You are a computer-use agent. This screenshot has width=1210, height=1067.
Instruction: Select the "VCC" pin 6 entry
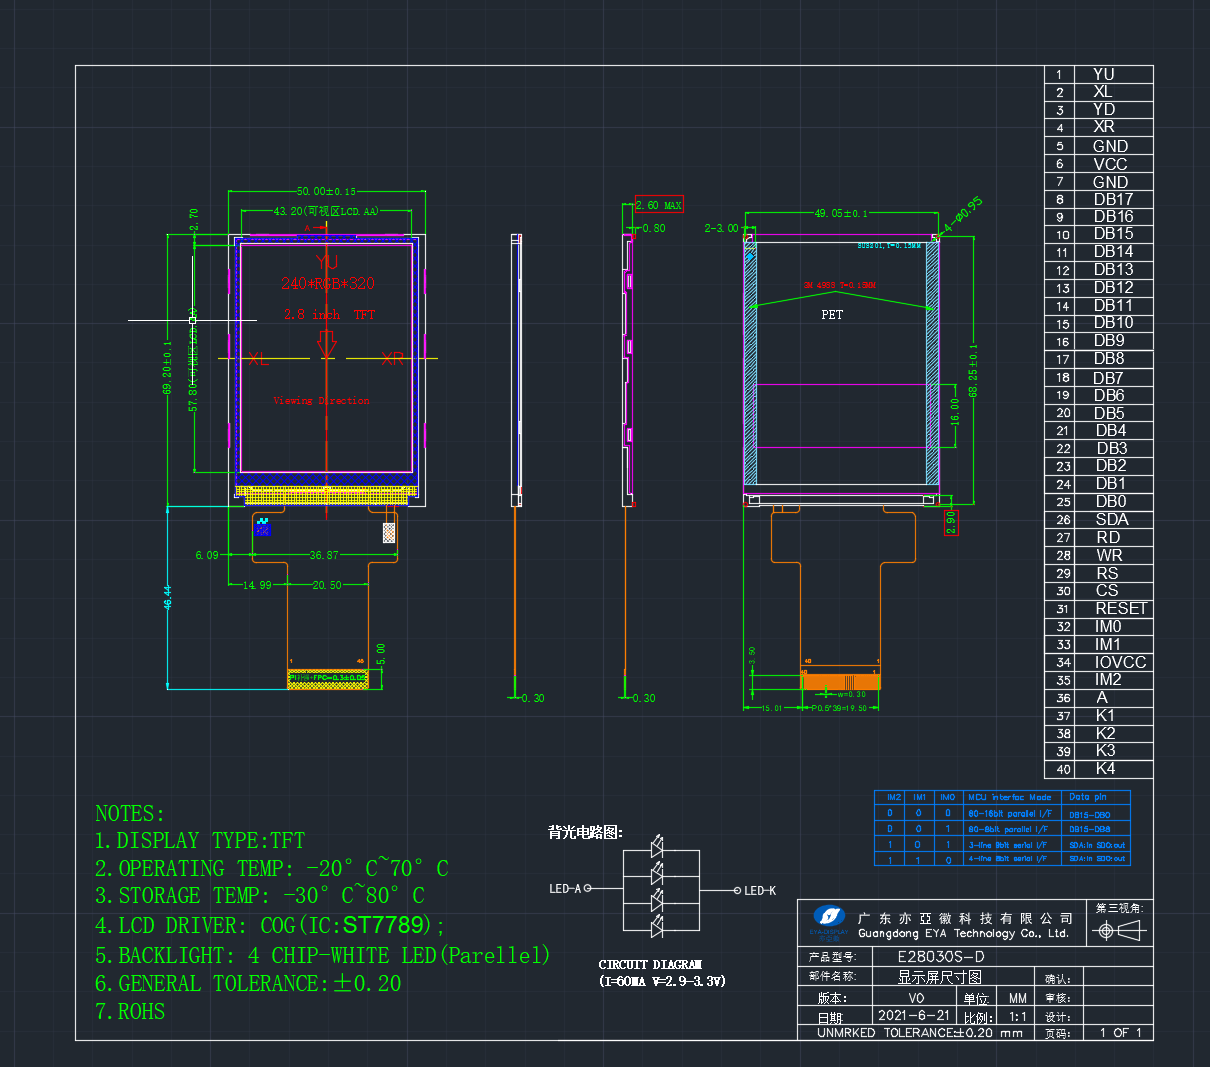(x=1110, y=164)
